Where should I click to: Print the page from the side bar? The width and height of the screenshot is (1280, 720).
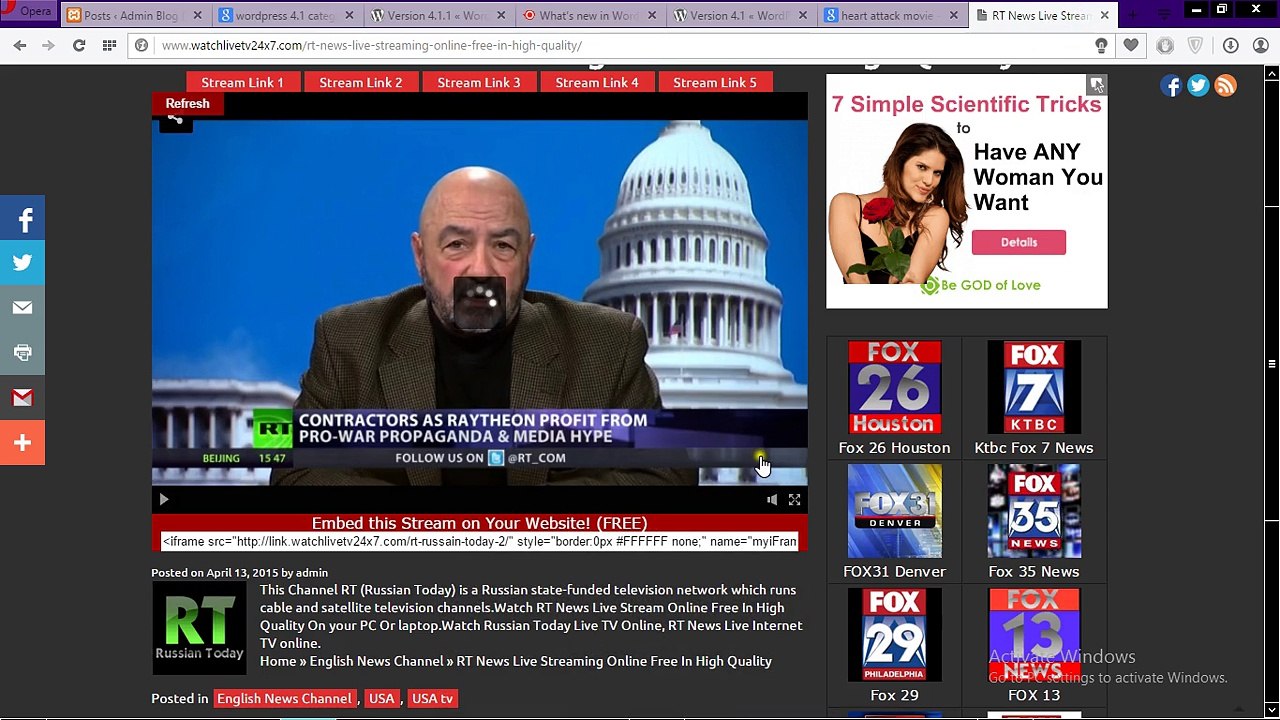click(x=22, y=353)
